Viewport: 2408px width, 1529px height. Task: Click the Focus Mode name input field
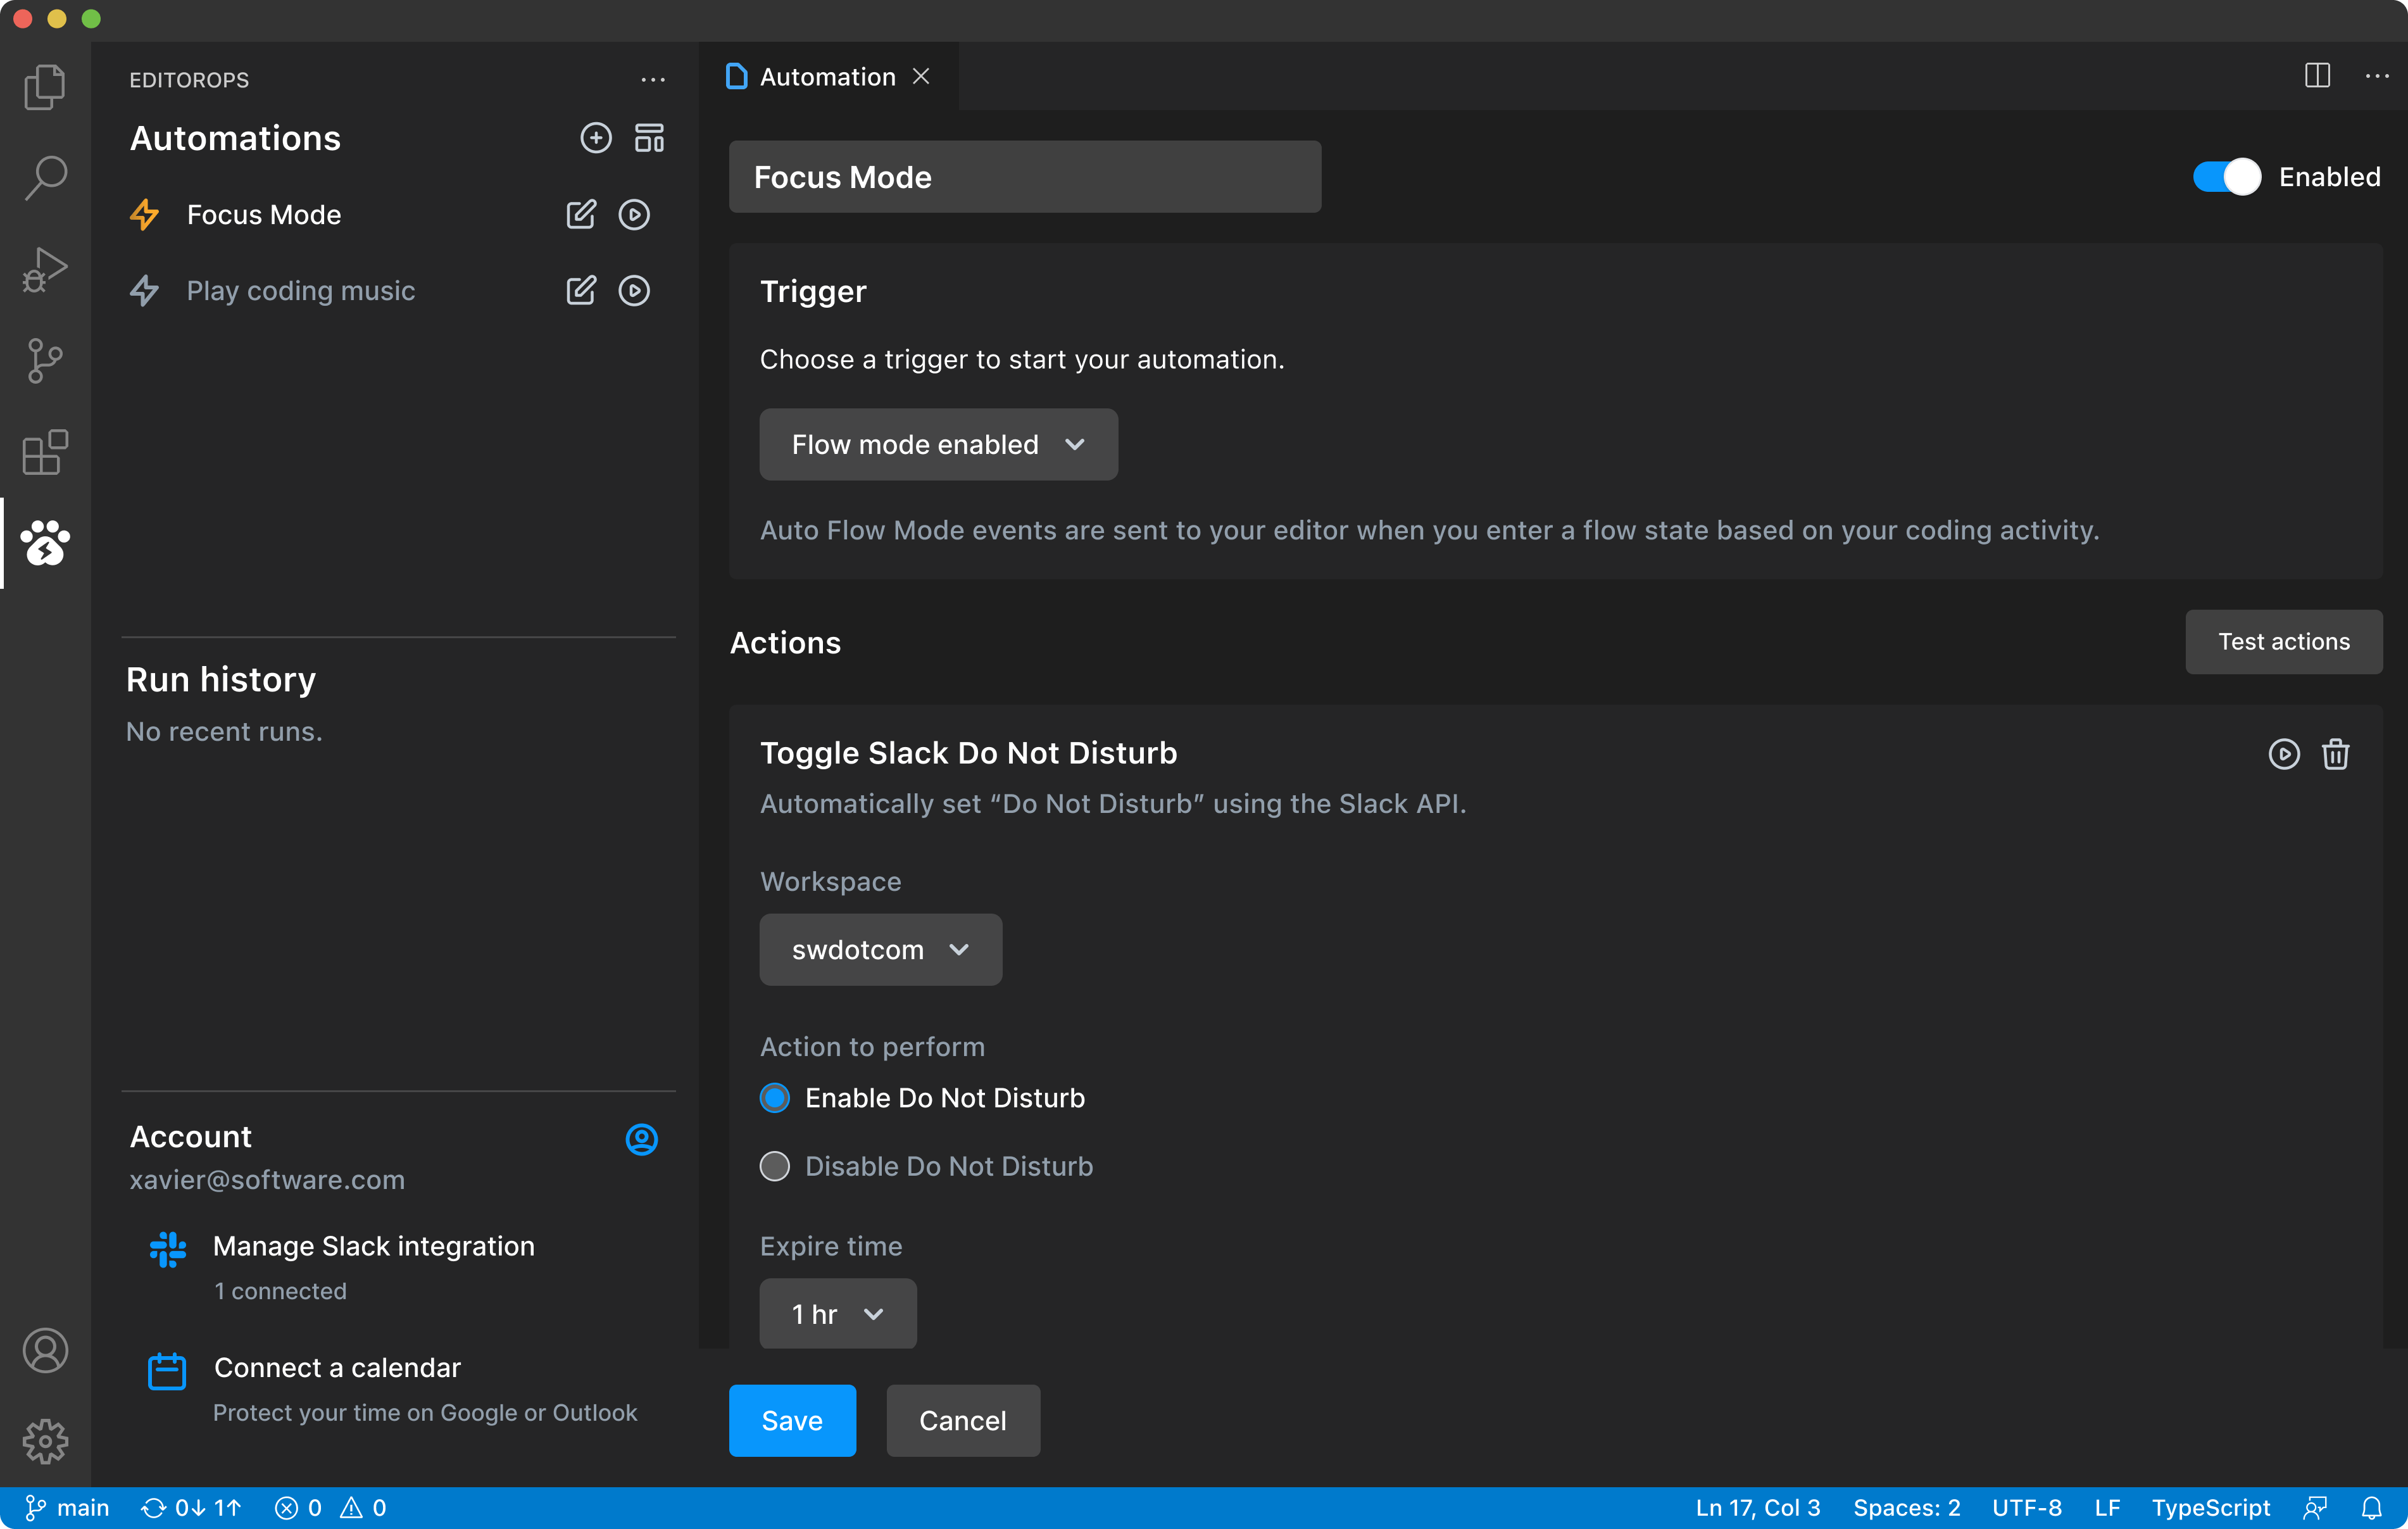click(x=1024, y=177)
